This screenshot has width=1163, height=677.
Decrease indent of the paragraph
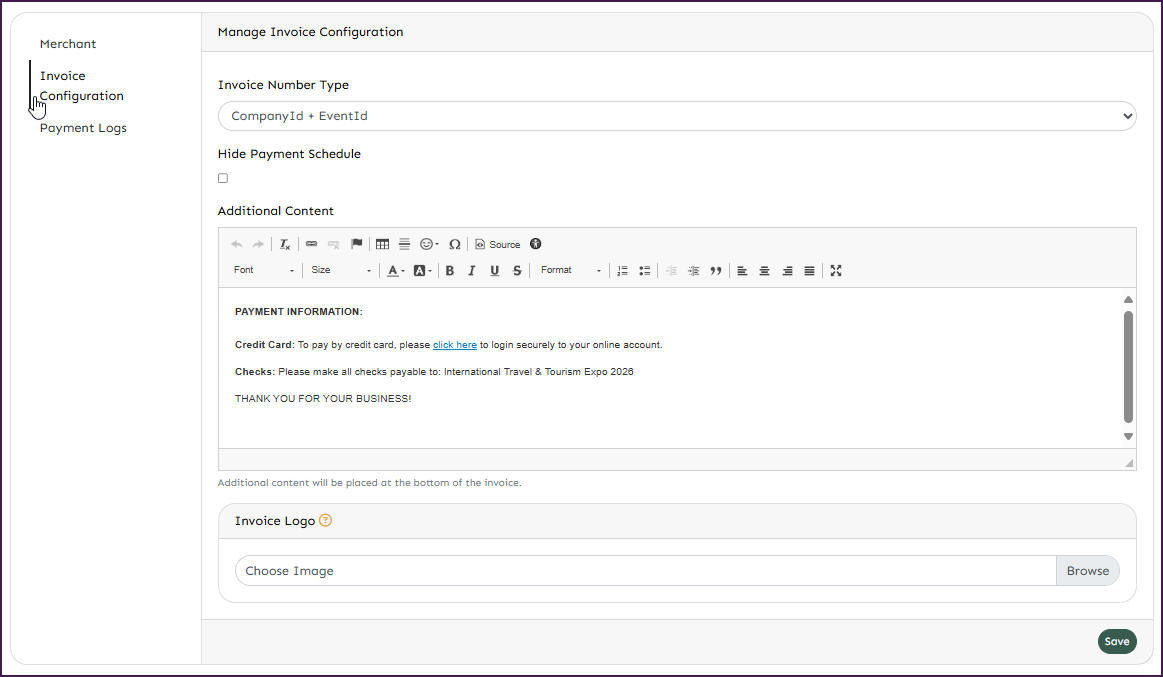click(671, 271)
